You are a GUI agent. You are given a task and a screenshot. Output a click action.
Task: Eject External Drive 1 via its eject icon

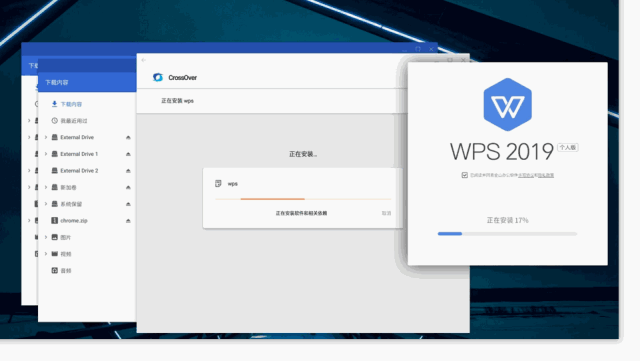128,154
